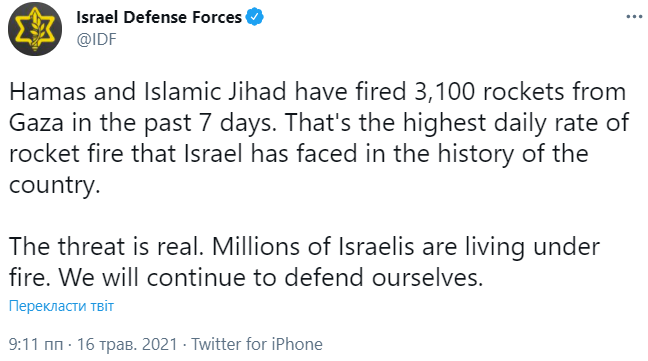
Task: Click the sentence The threat is real
Action: click(107, 247)
